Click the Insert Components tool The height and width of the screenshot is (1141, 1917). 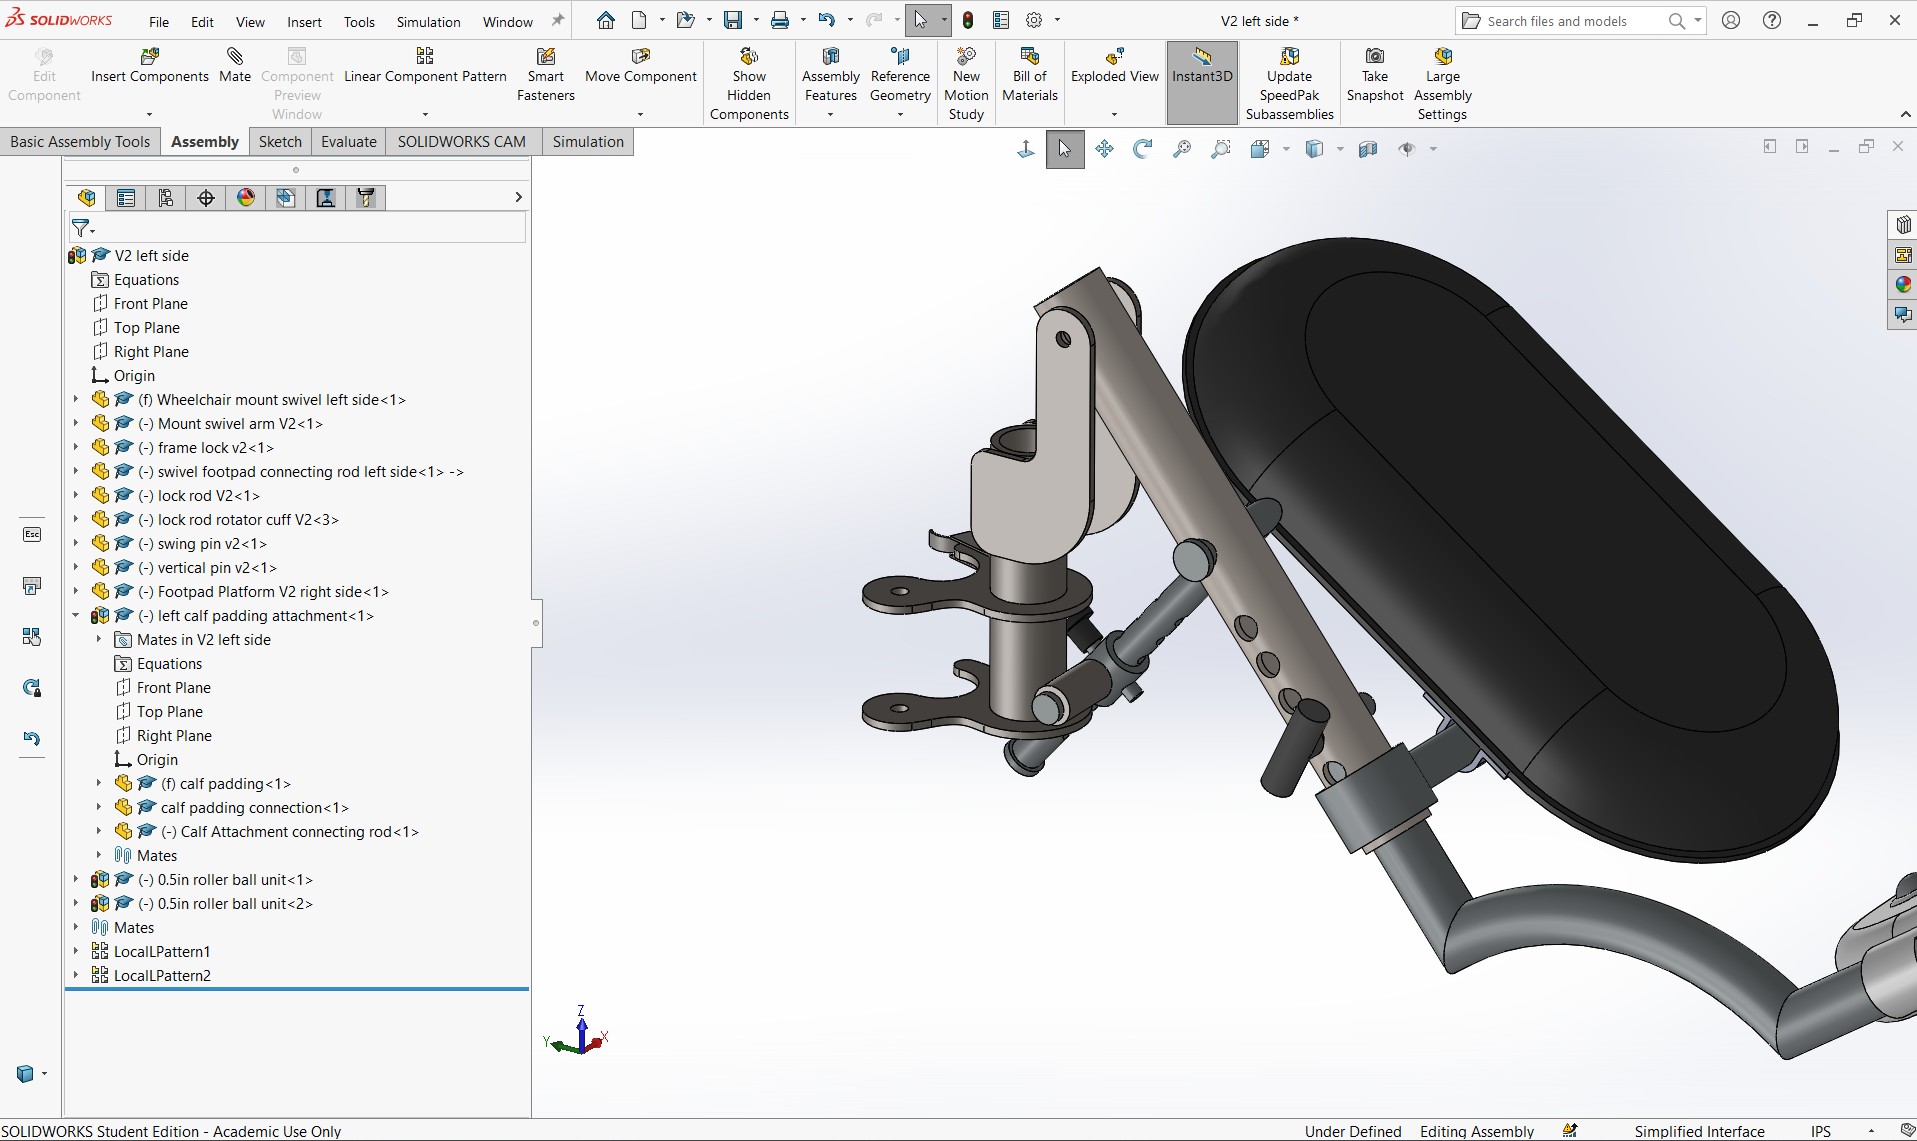[150, 66]
